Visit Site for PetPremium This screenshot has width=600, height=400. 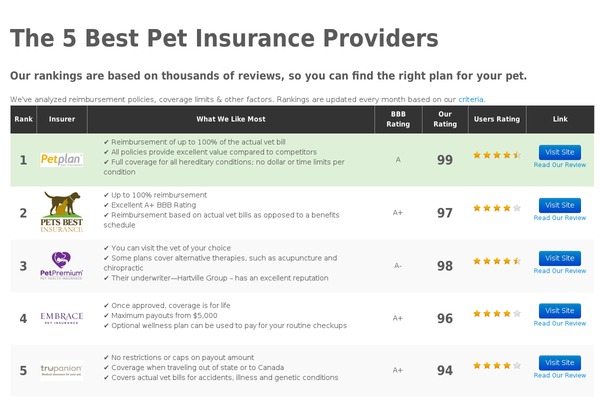[x=560, y=258]
